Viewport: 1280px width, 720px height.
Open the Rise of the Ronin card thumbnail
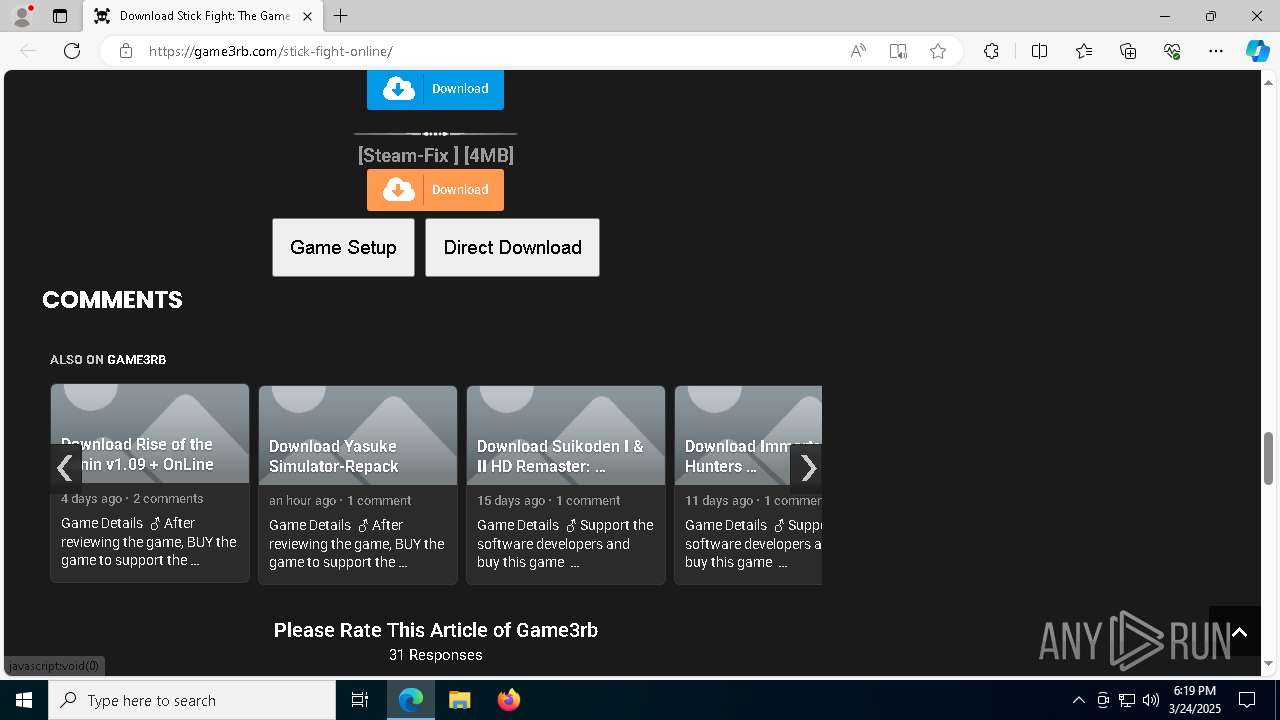click(150, 433)
